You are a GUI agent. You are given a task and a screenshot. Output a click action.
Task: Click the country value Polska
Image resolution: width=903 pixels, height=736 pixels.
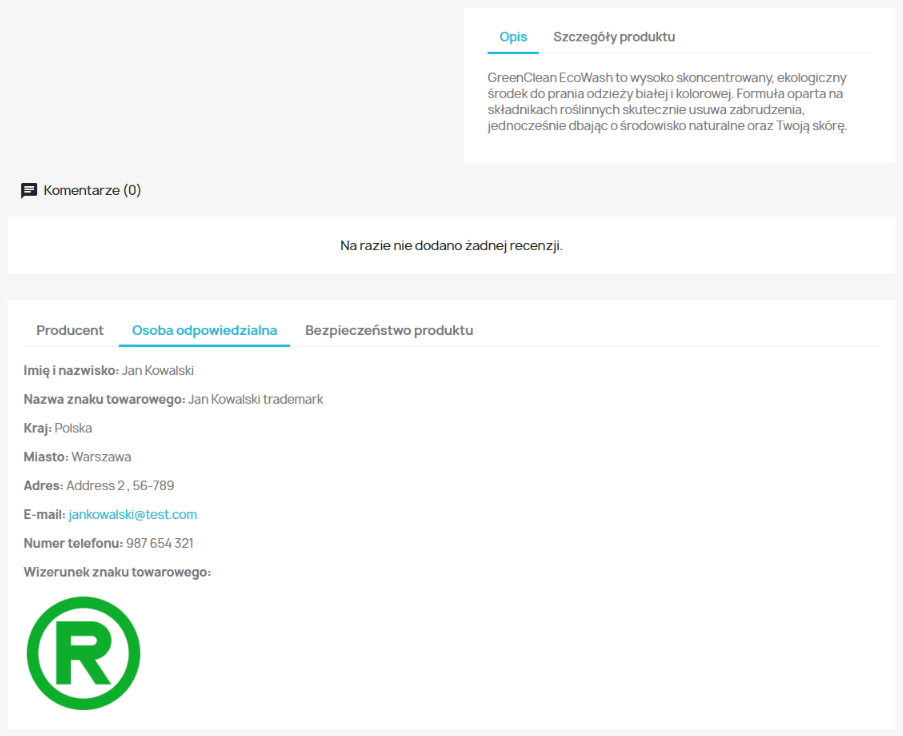pyautogui.click(x=73, y=428)
